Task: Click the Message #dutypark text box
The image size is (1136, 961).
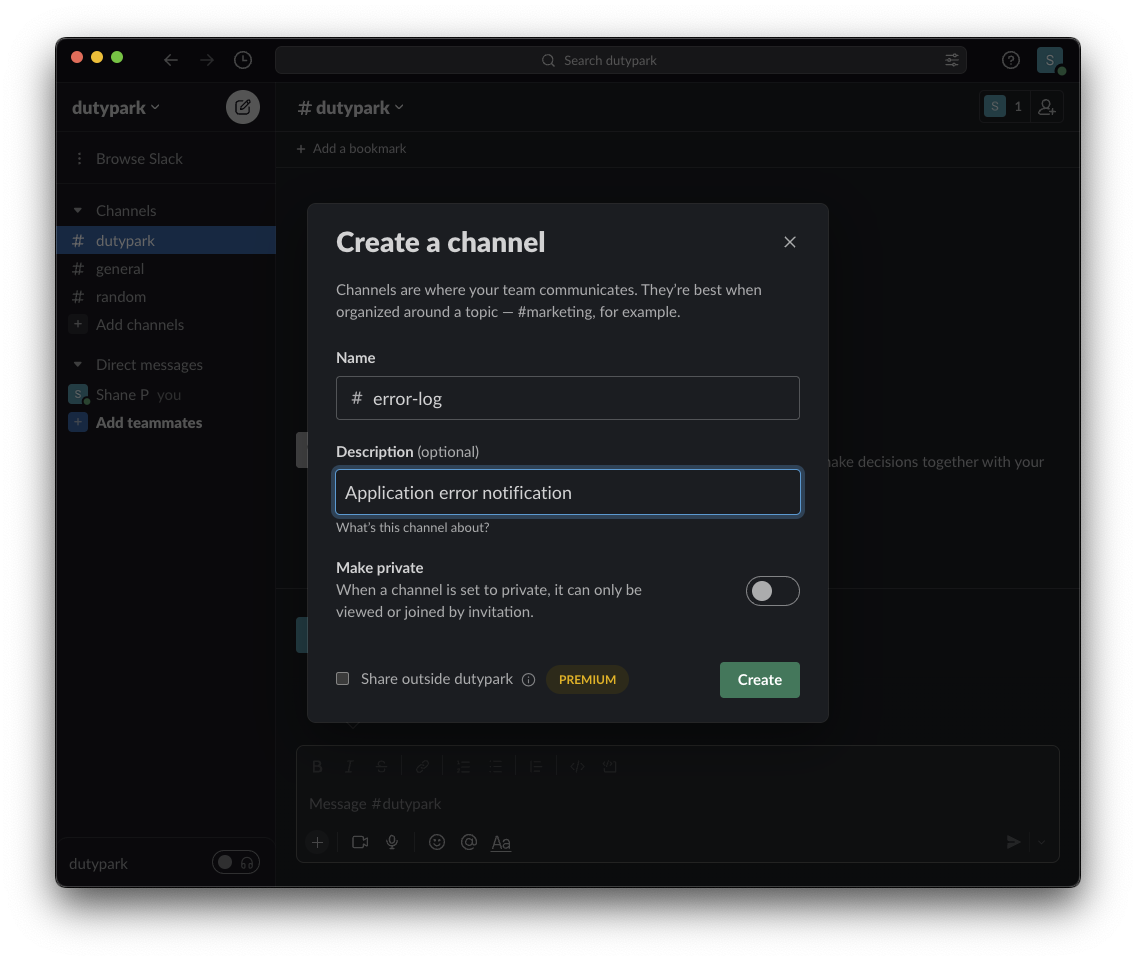Action: pyautogui.click(x=677, y=804)
